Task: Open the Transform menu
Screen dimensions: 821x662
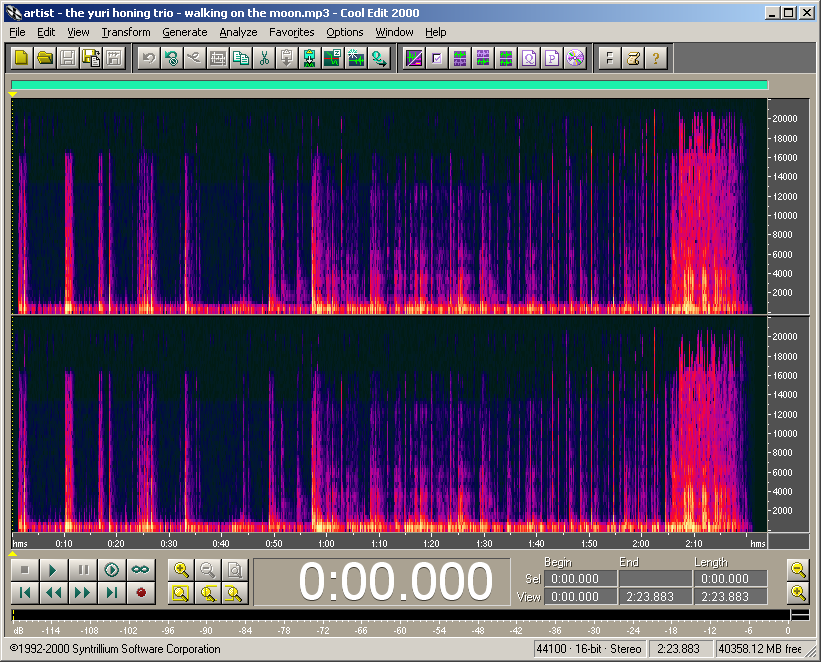Action: click(126, 32)
